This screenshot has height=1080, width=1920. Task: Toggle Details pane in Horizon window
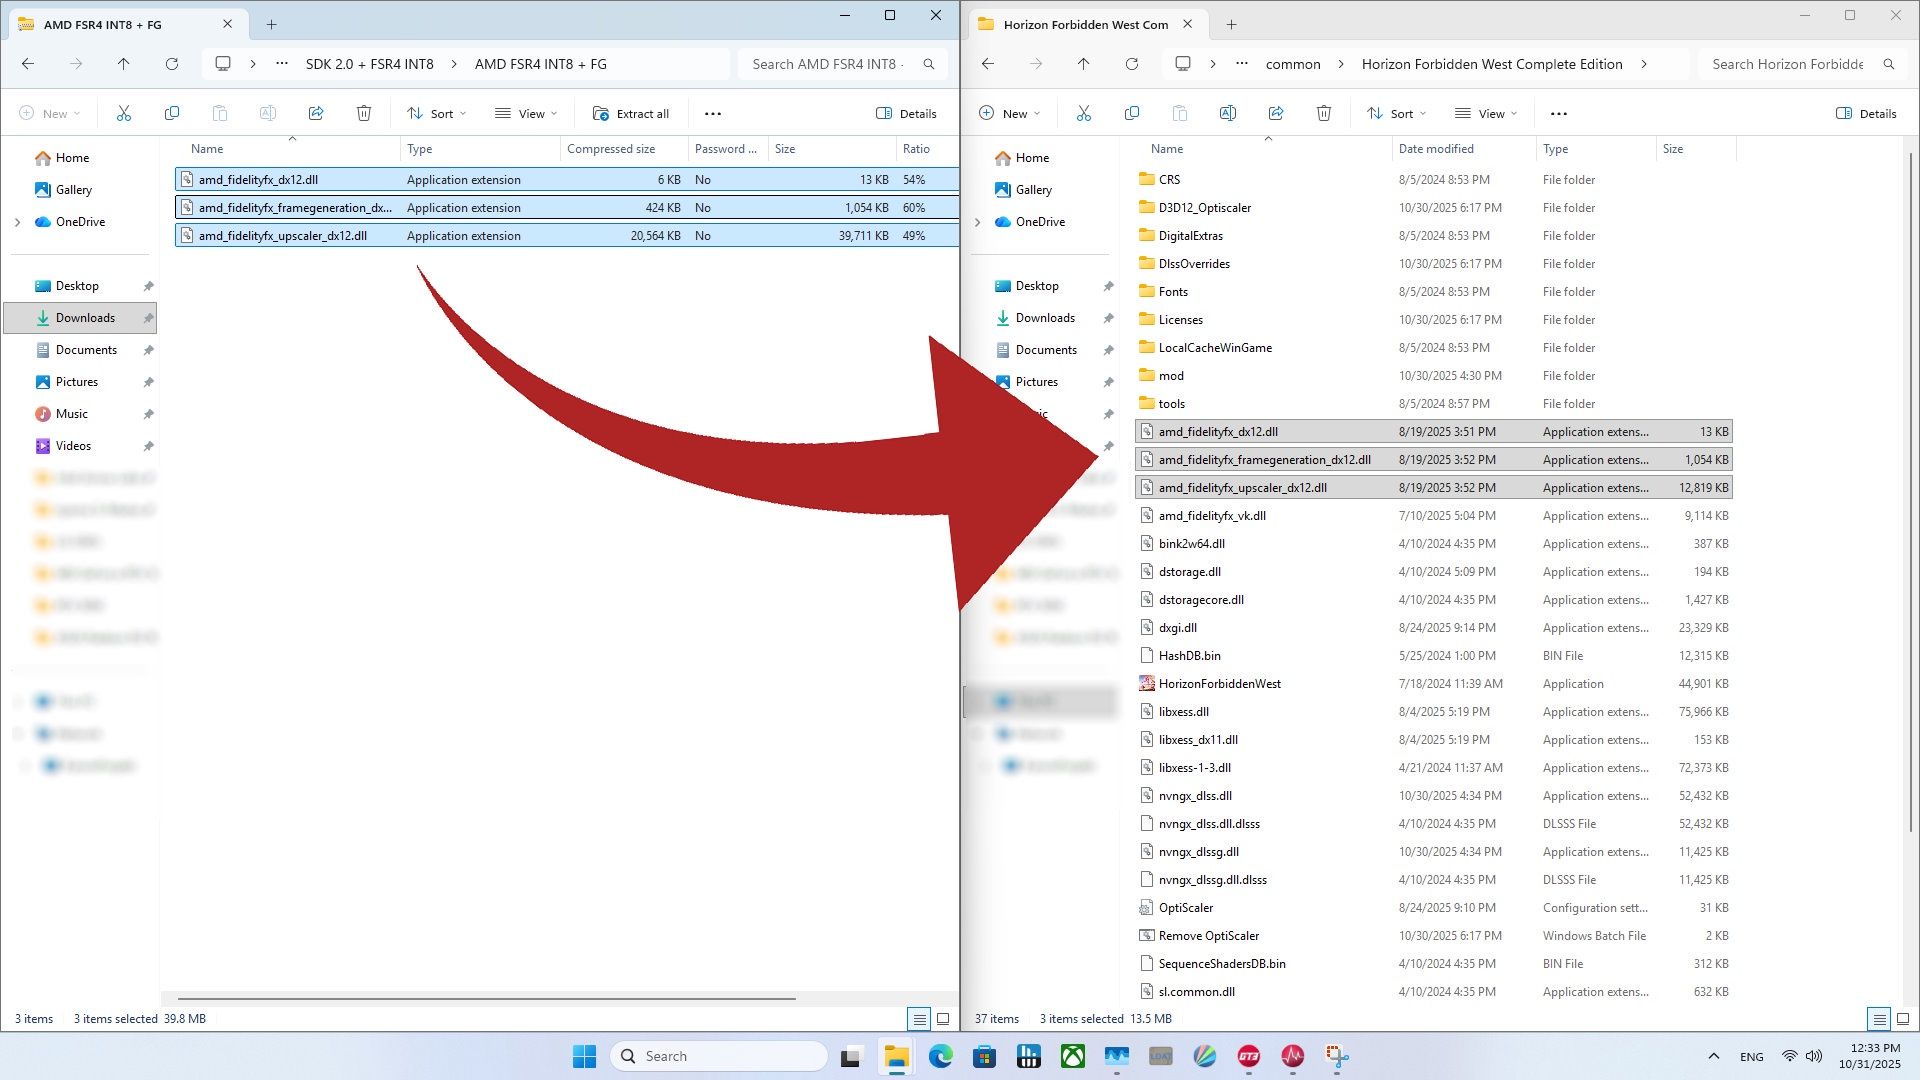(x=1866, y=113)
